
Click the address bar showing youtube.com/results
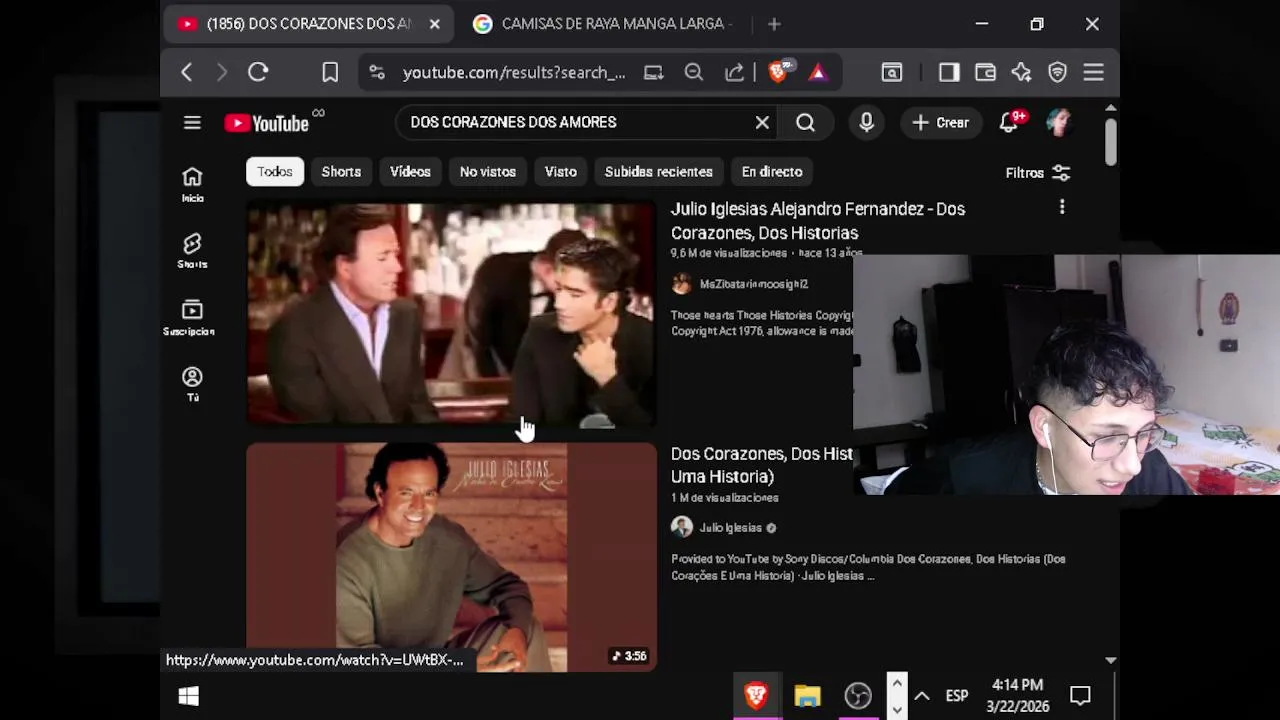514,72
